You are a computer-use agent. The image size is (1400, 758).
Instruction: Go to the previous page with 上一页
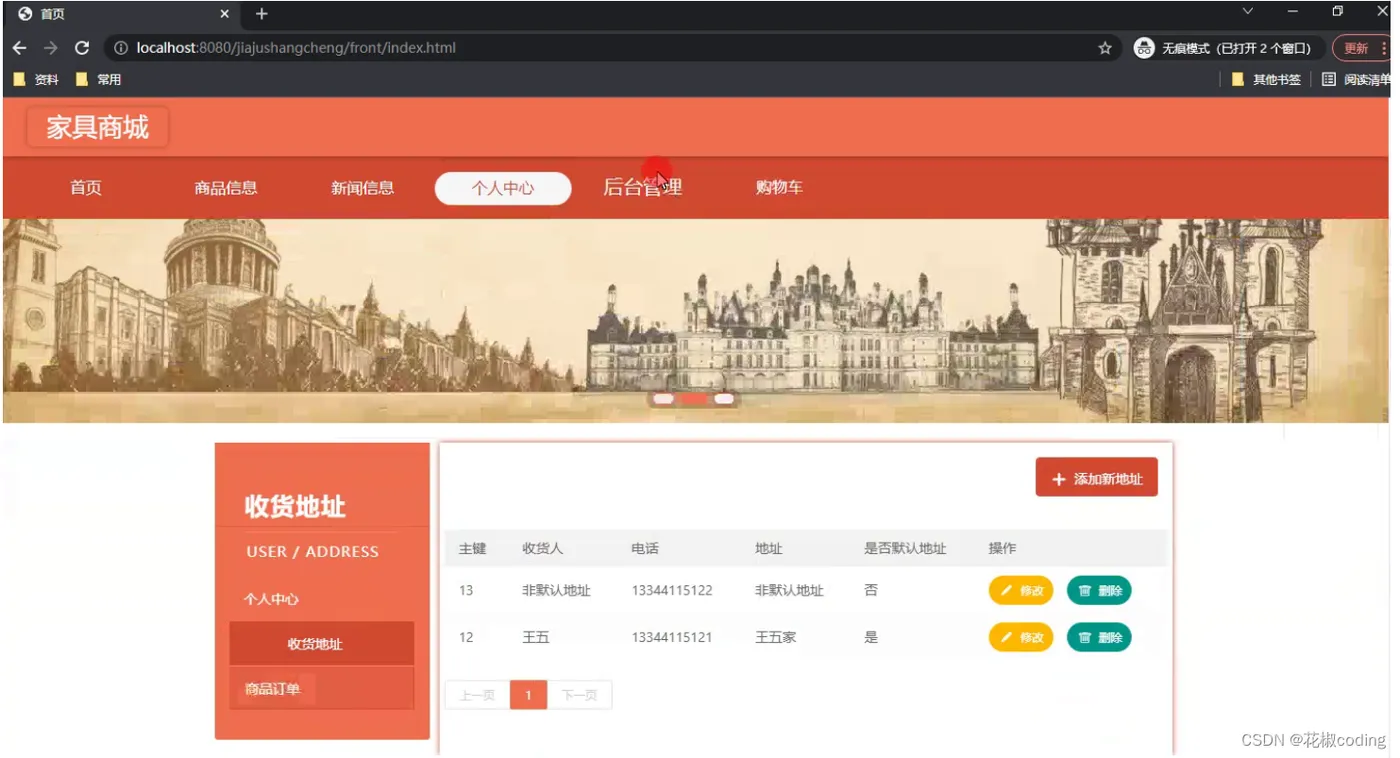(477, 695)
